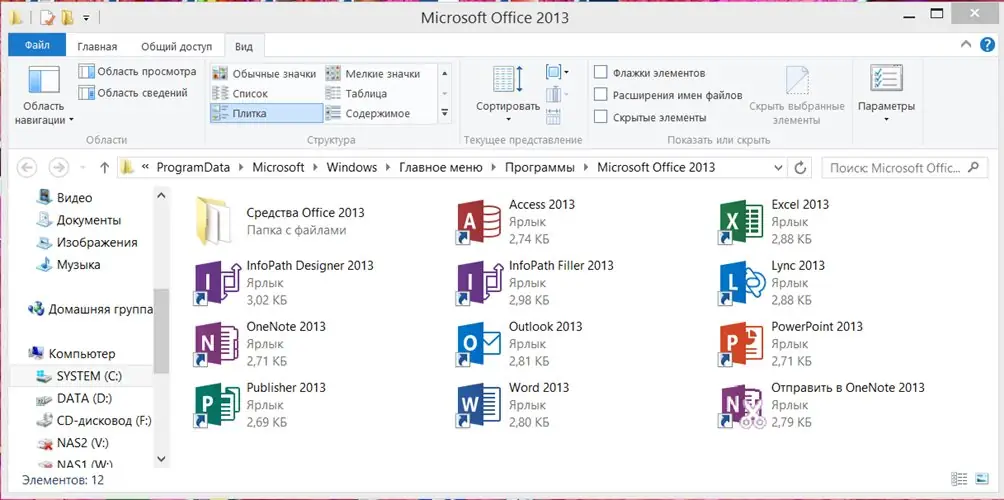1004x500 pixels.
Task: Enable the Расширения имен файлов checkbox
Action: 600,95
